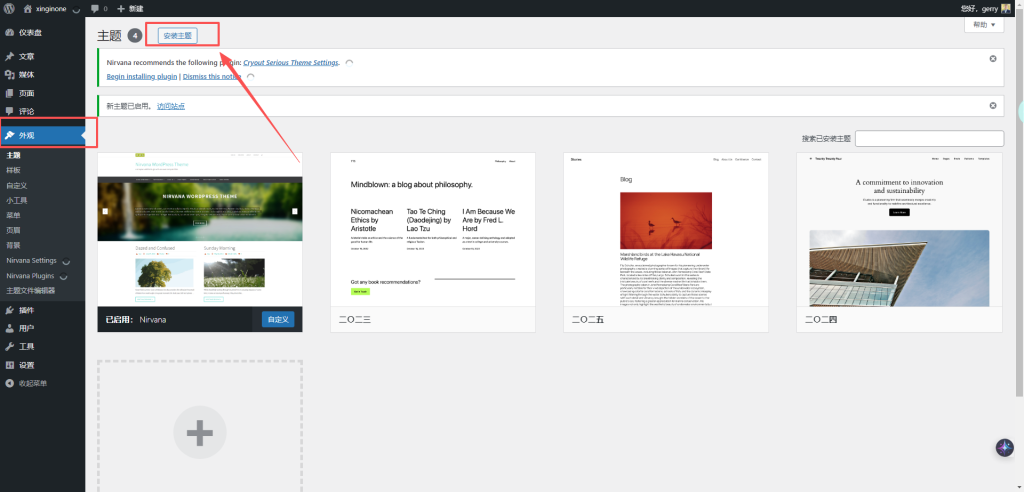Select the 外观 appearance menu
1024x492 pixels.
(42, 136)
